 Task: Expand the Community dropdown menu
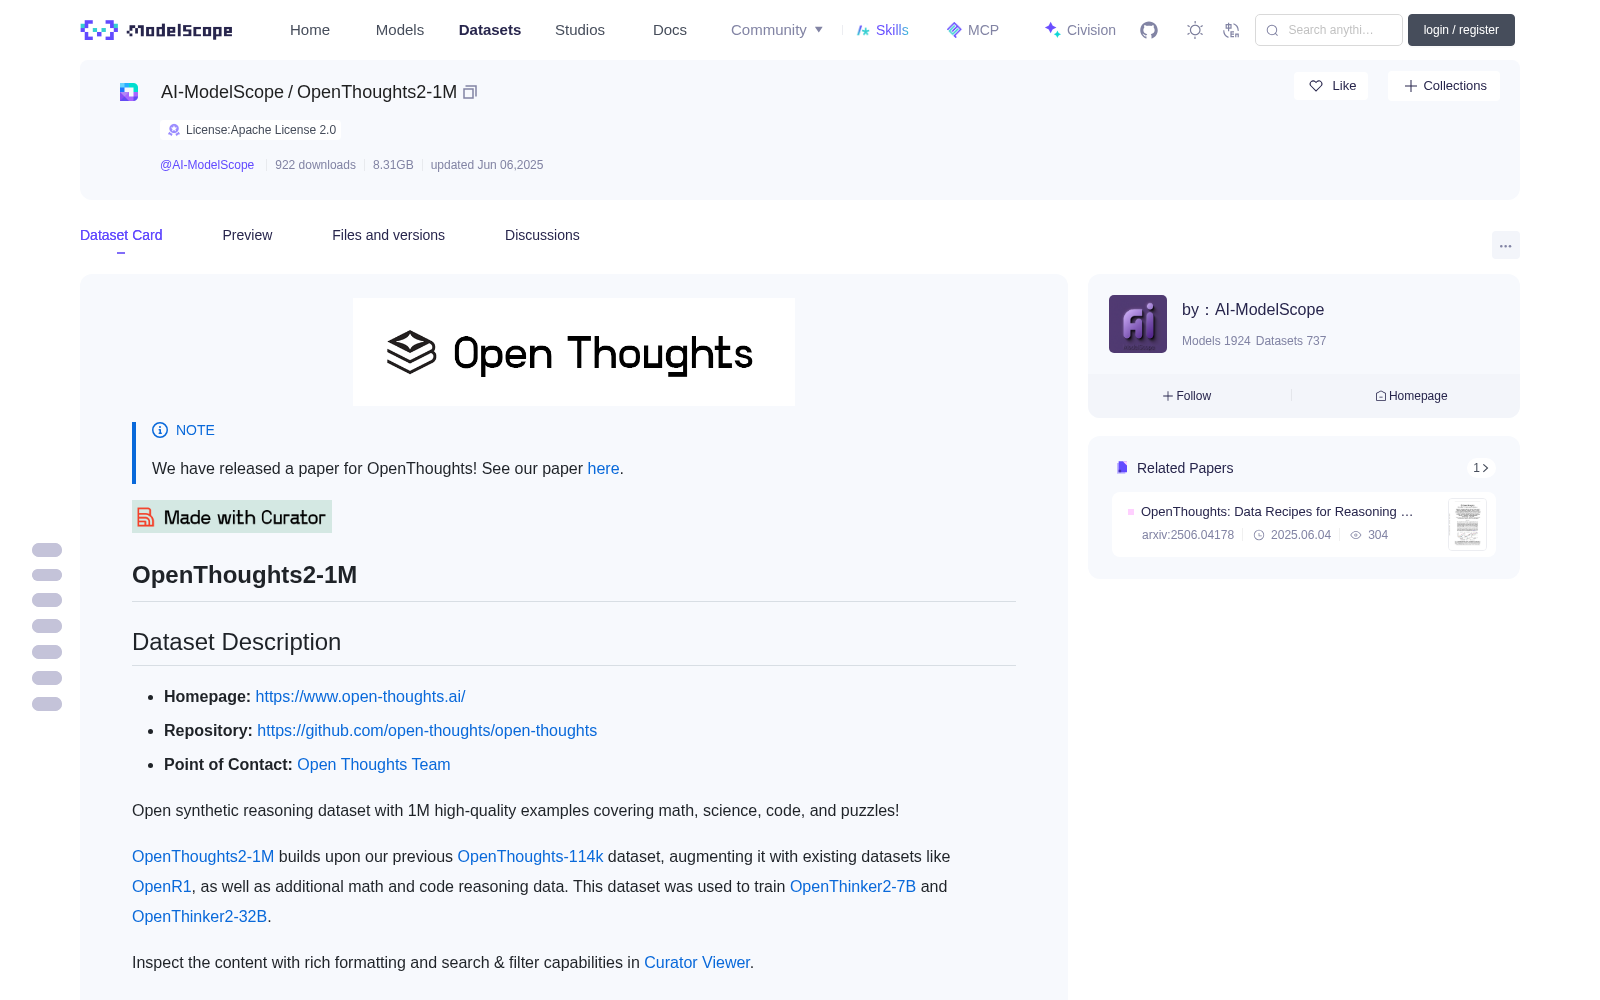pos(777,30)
